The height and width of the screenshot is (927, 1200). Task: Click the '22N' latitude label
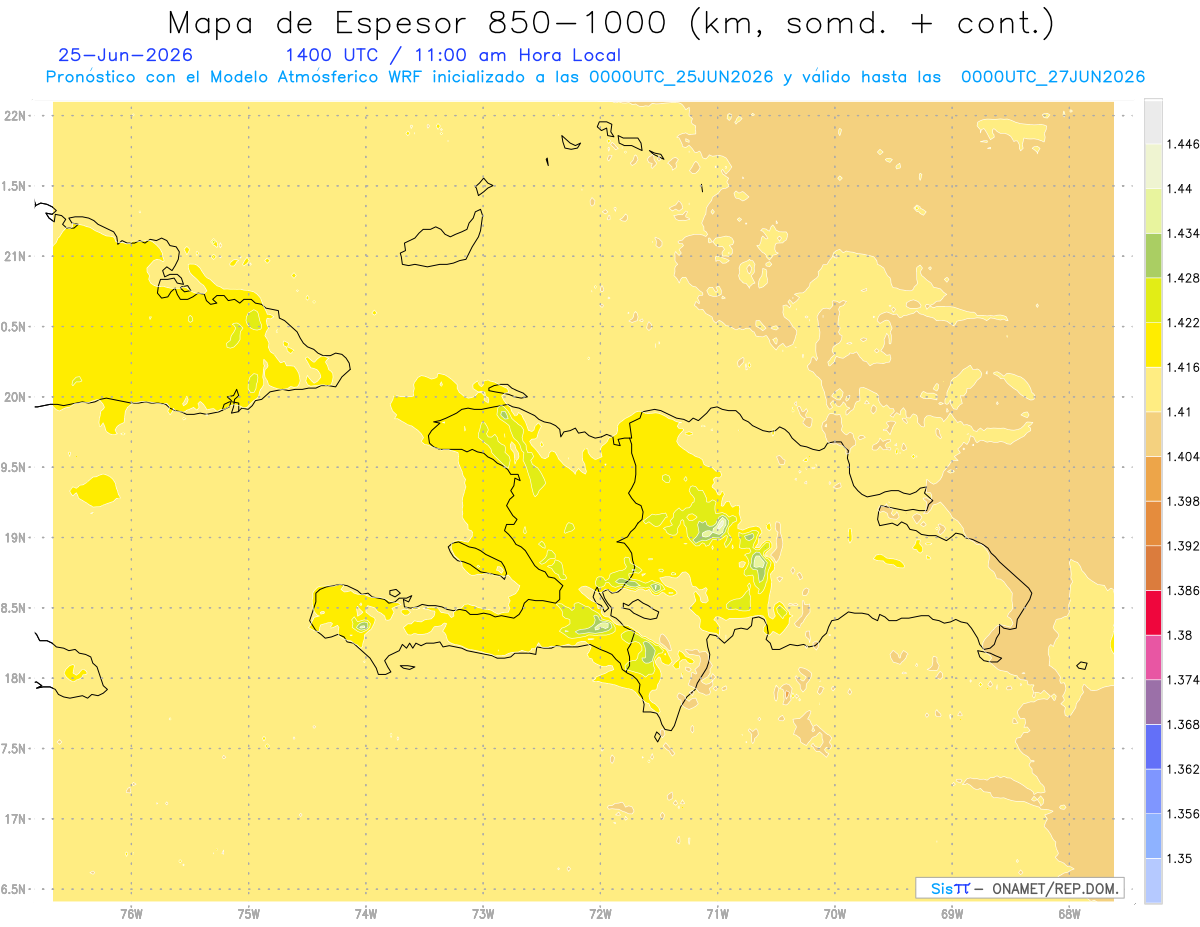click(16, 116)
